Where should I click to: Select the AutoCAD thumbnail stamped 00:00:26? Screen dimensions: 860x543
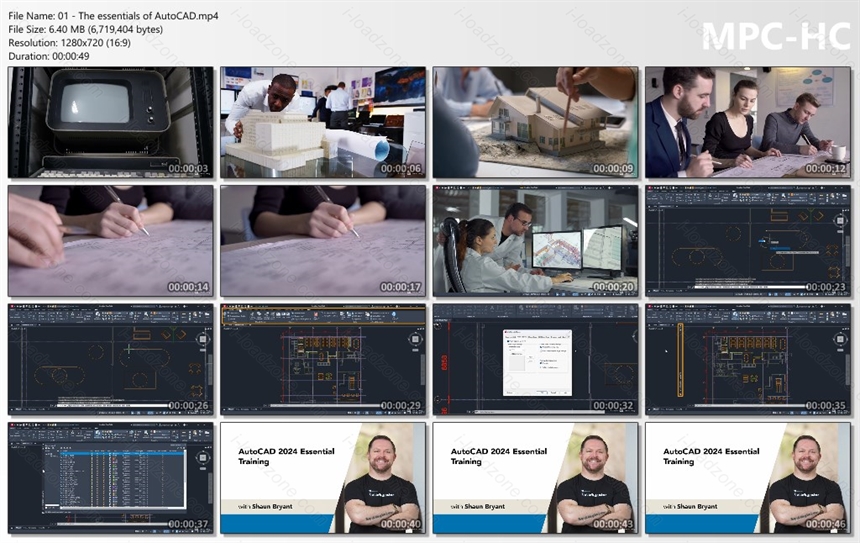pos(111,359)
